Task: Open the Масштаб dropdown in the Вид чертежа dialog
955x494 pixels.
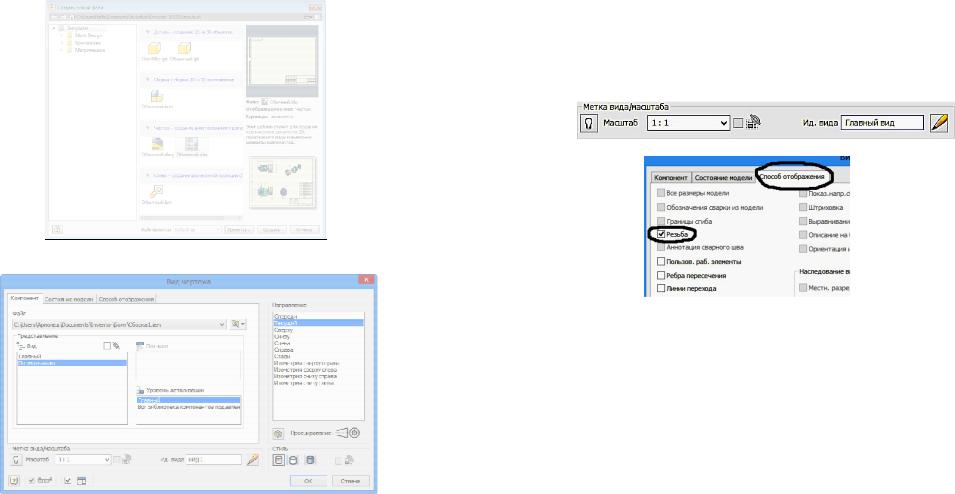Action: pyautogui.click(x=83, y=460)
